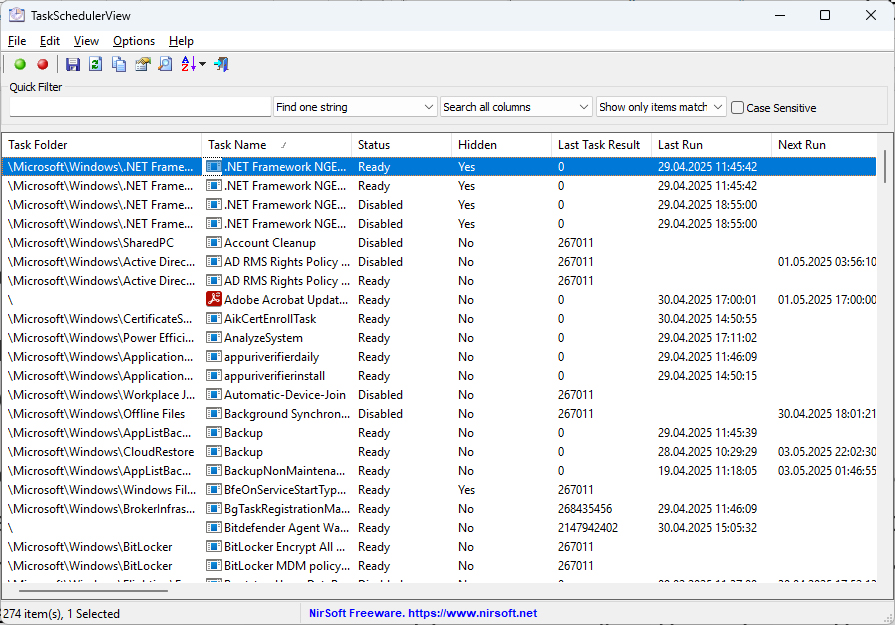The width and height of the screenshot is (895, 625).
Task: Click the icon beside BgTaskRegistrationMa... task
Action: (x=214, y=509)
